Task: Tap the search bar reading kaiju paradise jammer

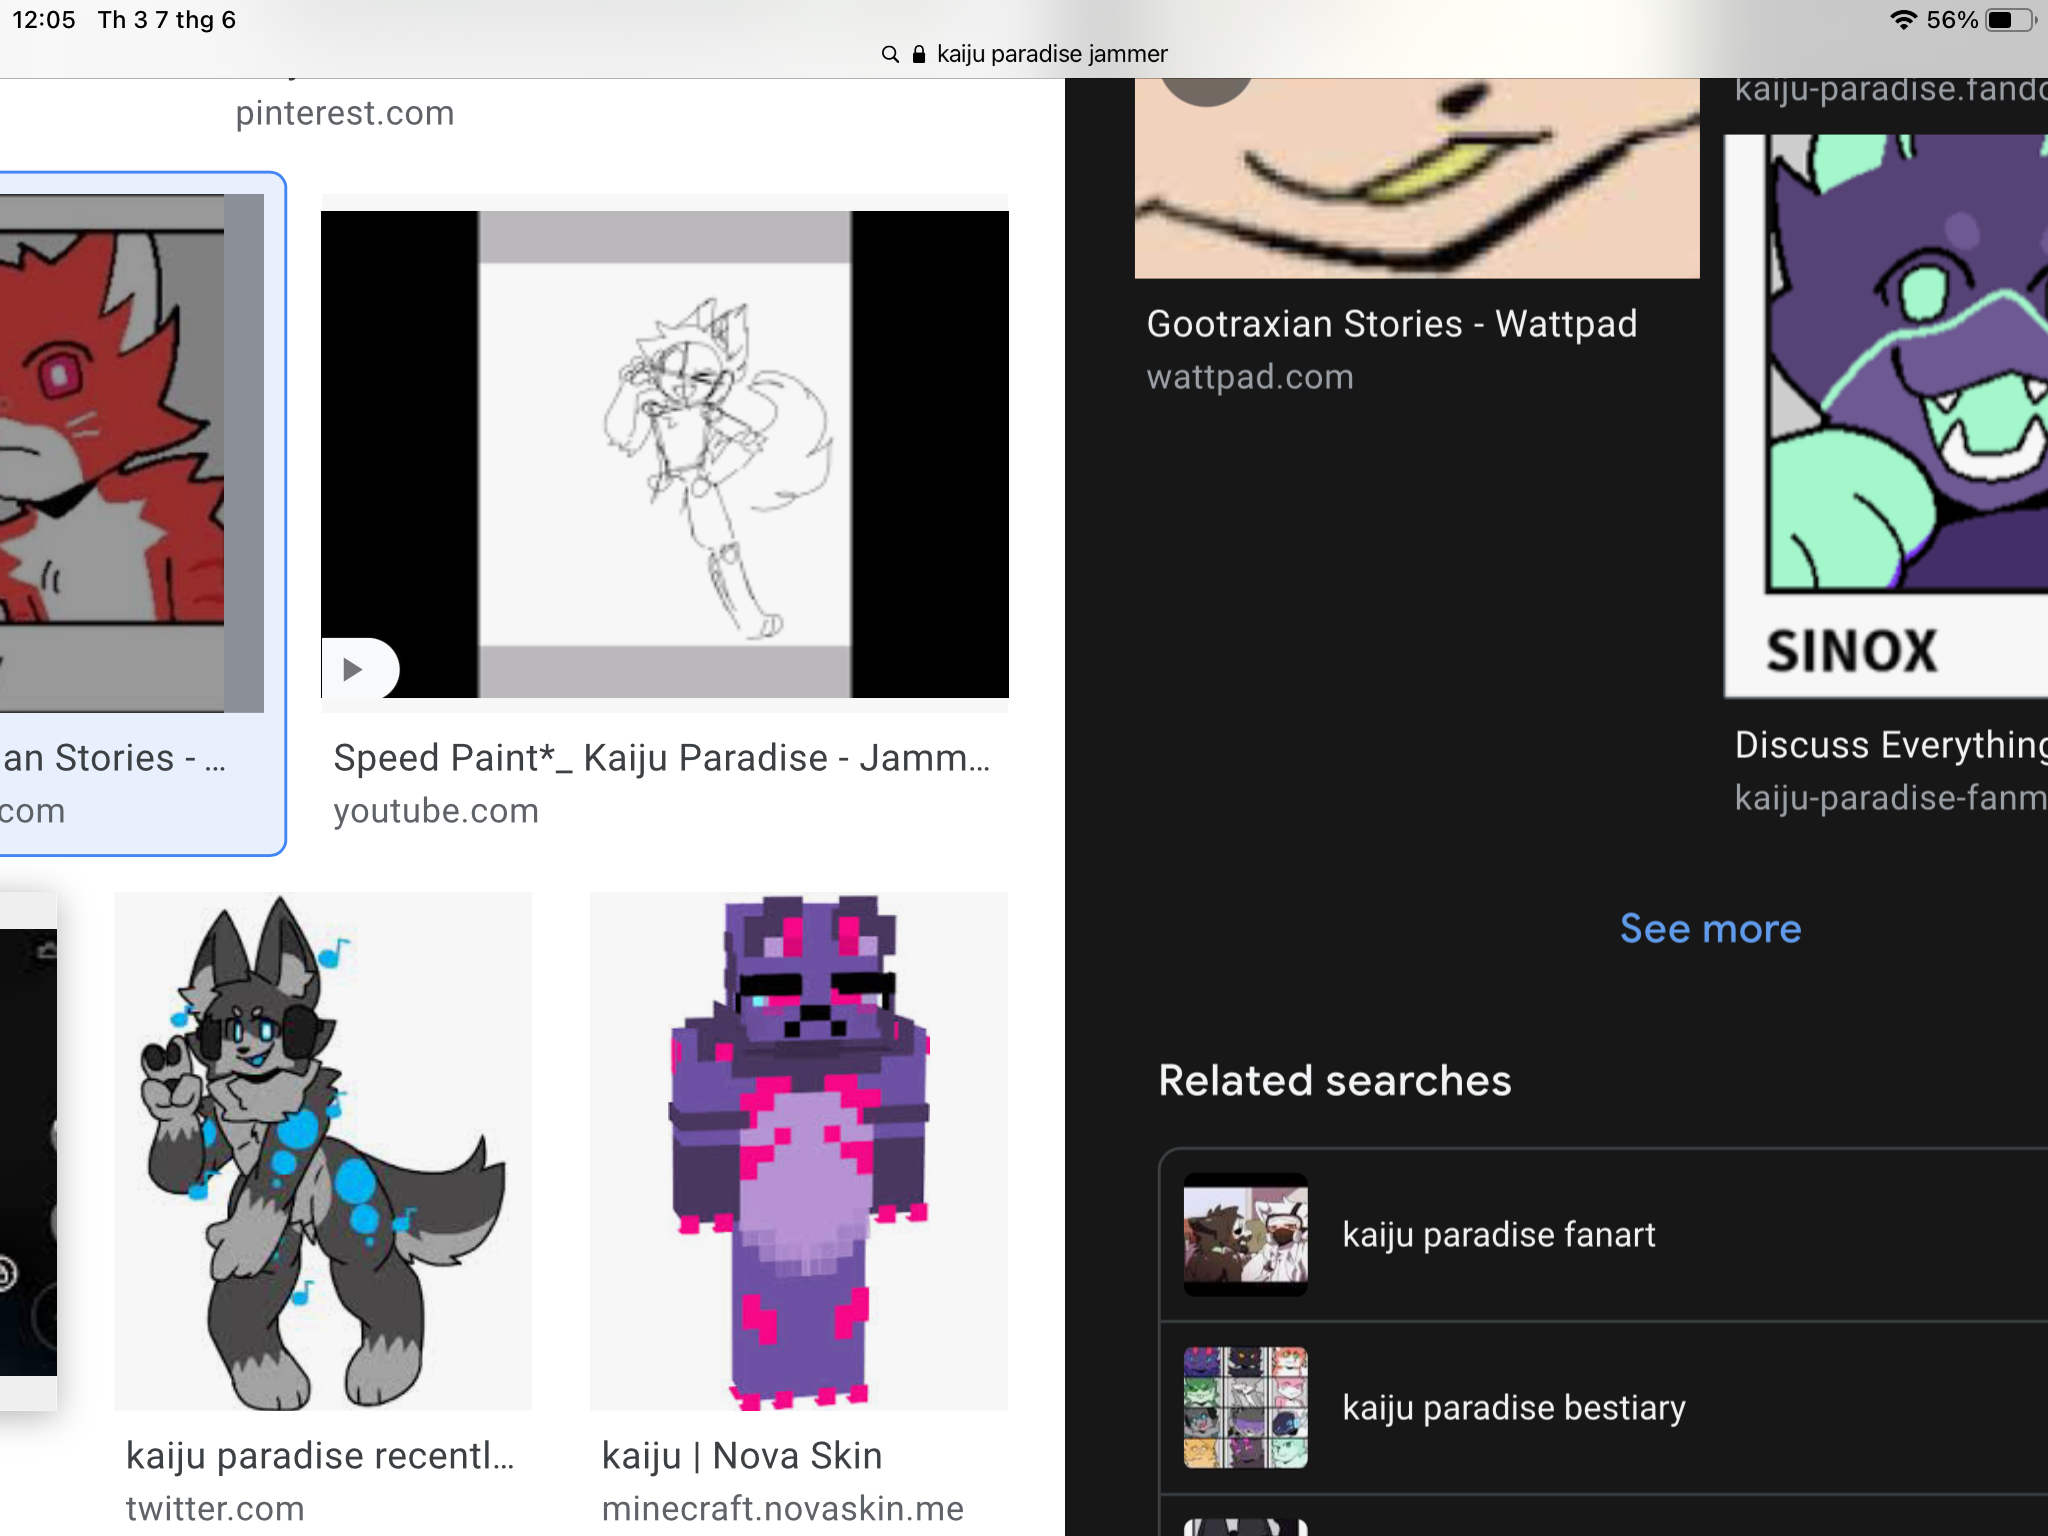Action: 1051,54
